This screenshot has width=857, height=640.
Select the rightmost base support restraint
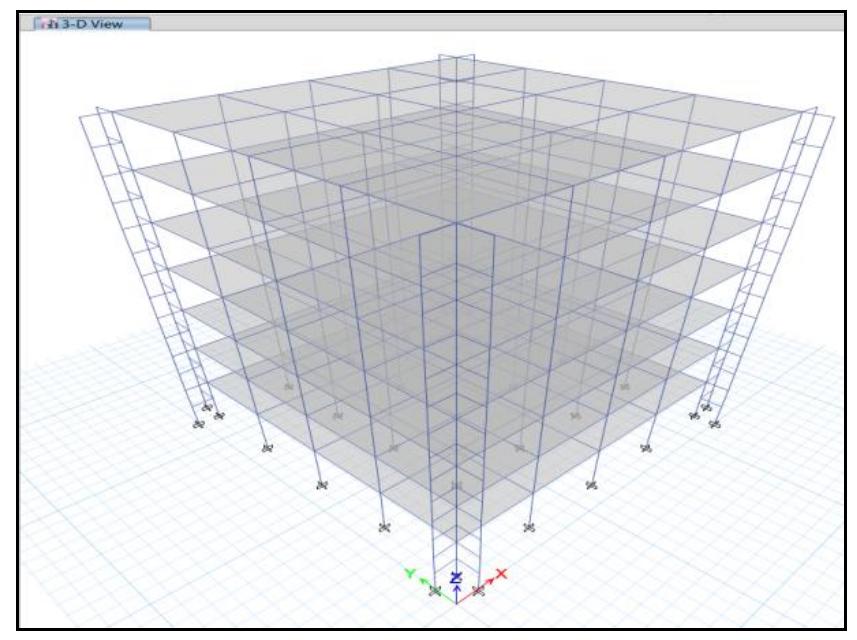pos(714,424)
